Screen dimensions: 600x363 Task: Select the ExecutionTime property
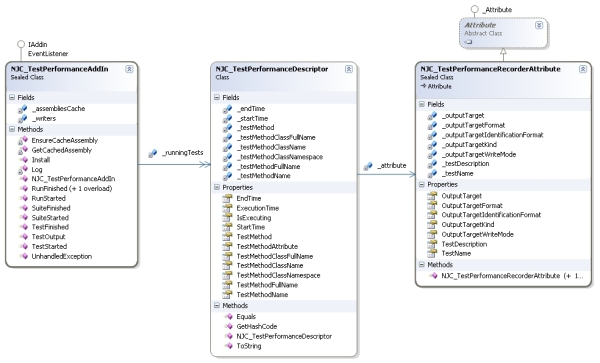(258, 208)
